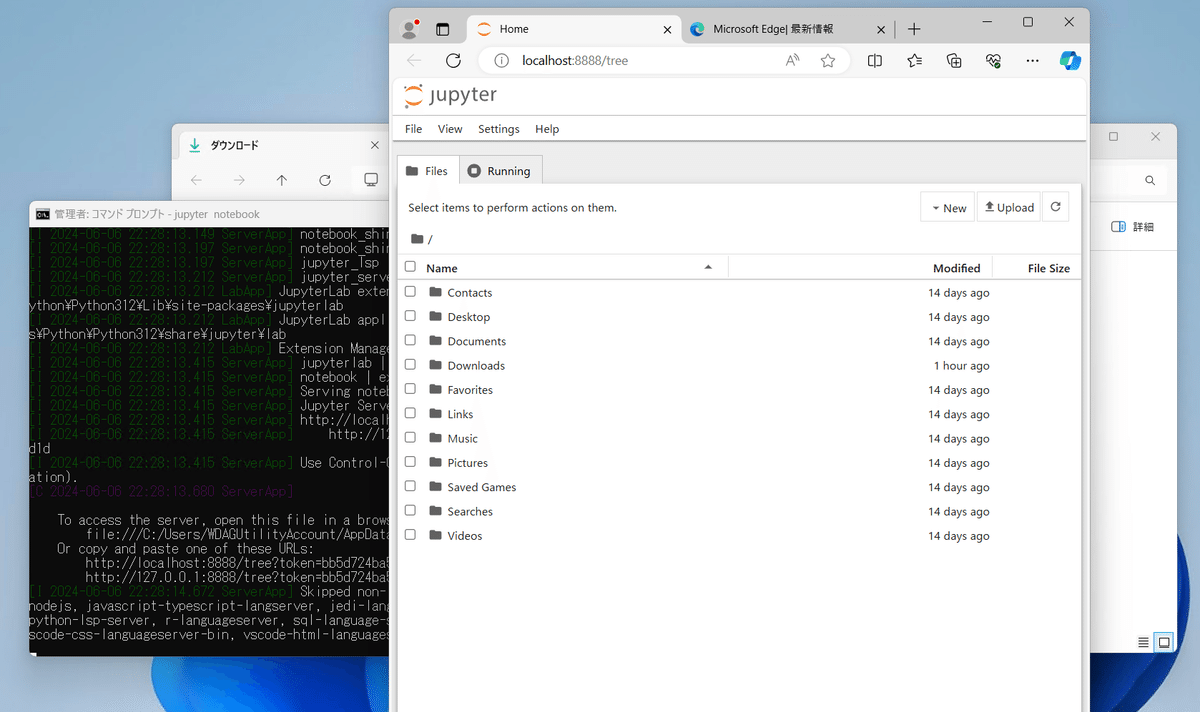Go up a folder in Explorer window
This screenshot has width=1200, height=712.
282,180
